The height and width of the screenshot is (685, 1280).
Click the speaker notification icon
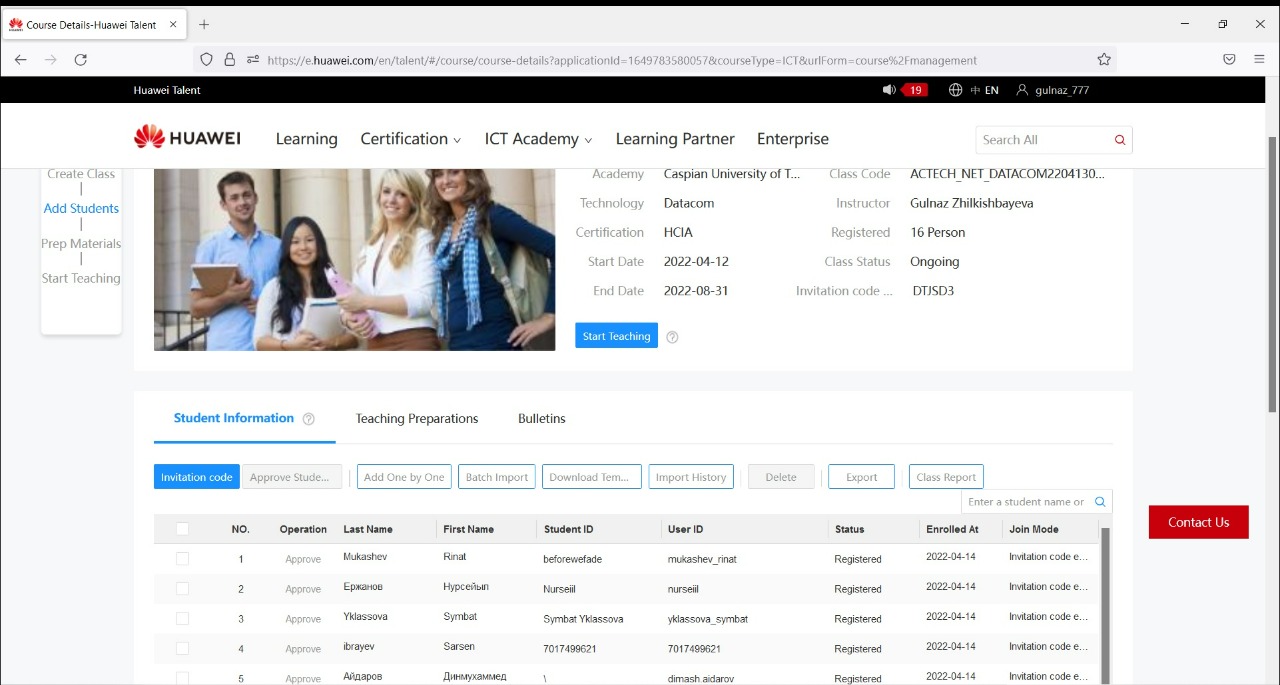point(888,90)
